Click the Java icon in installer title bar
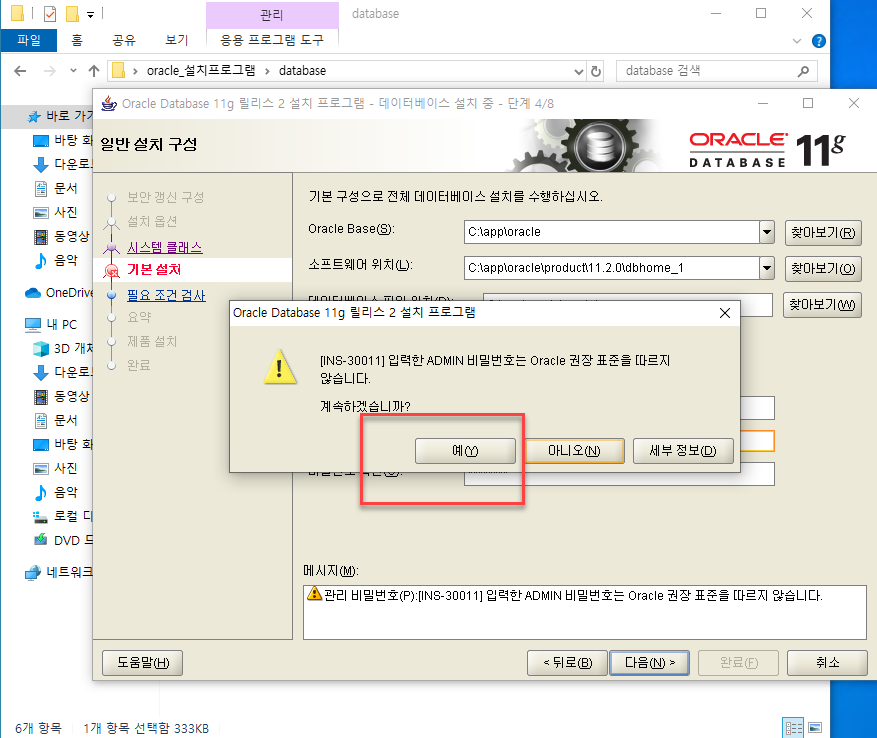The width and height of the screenshot is (877, 738). (x=109, y=104)
